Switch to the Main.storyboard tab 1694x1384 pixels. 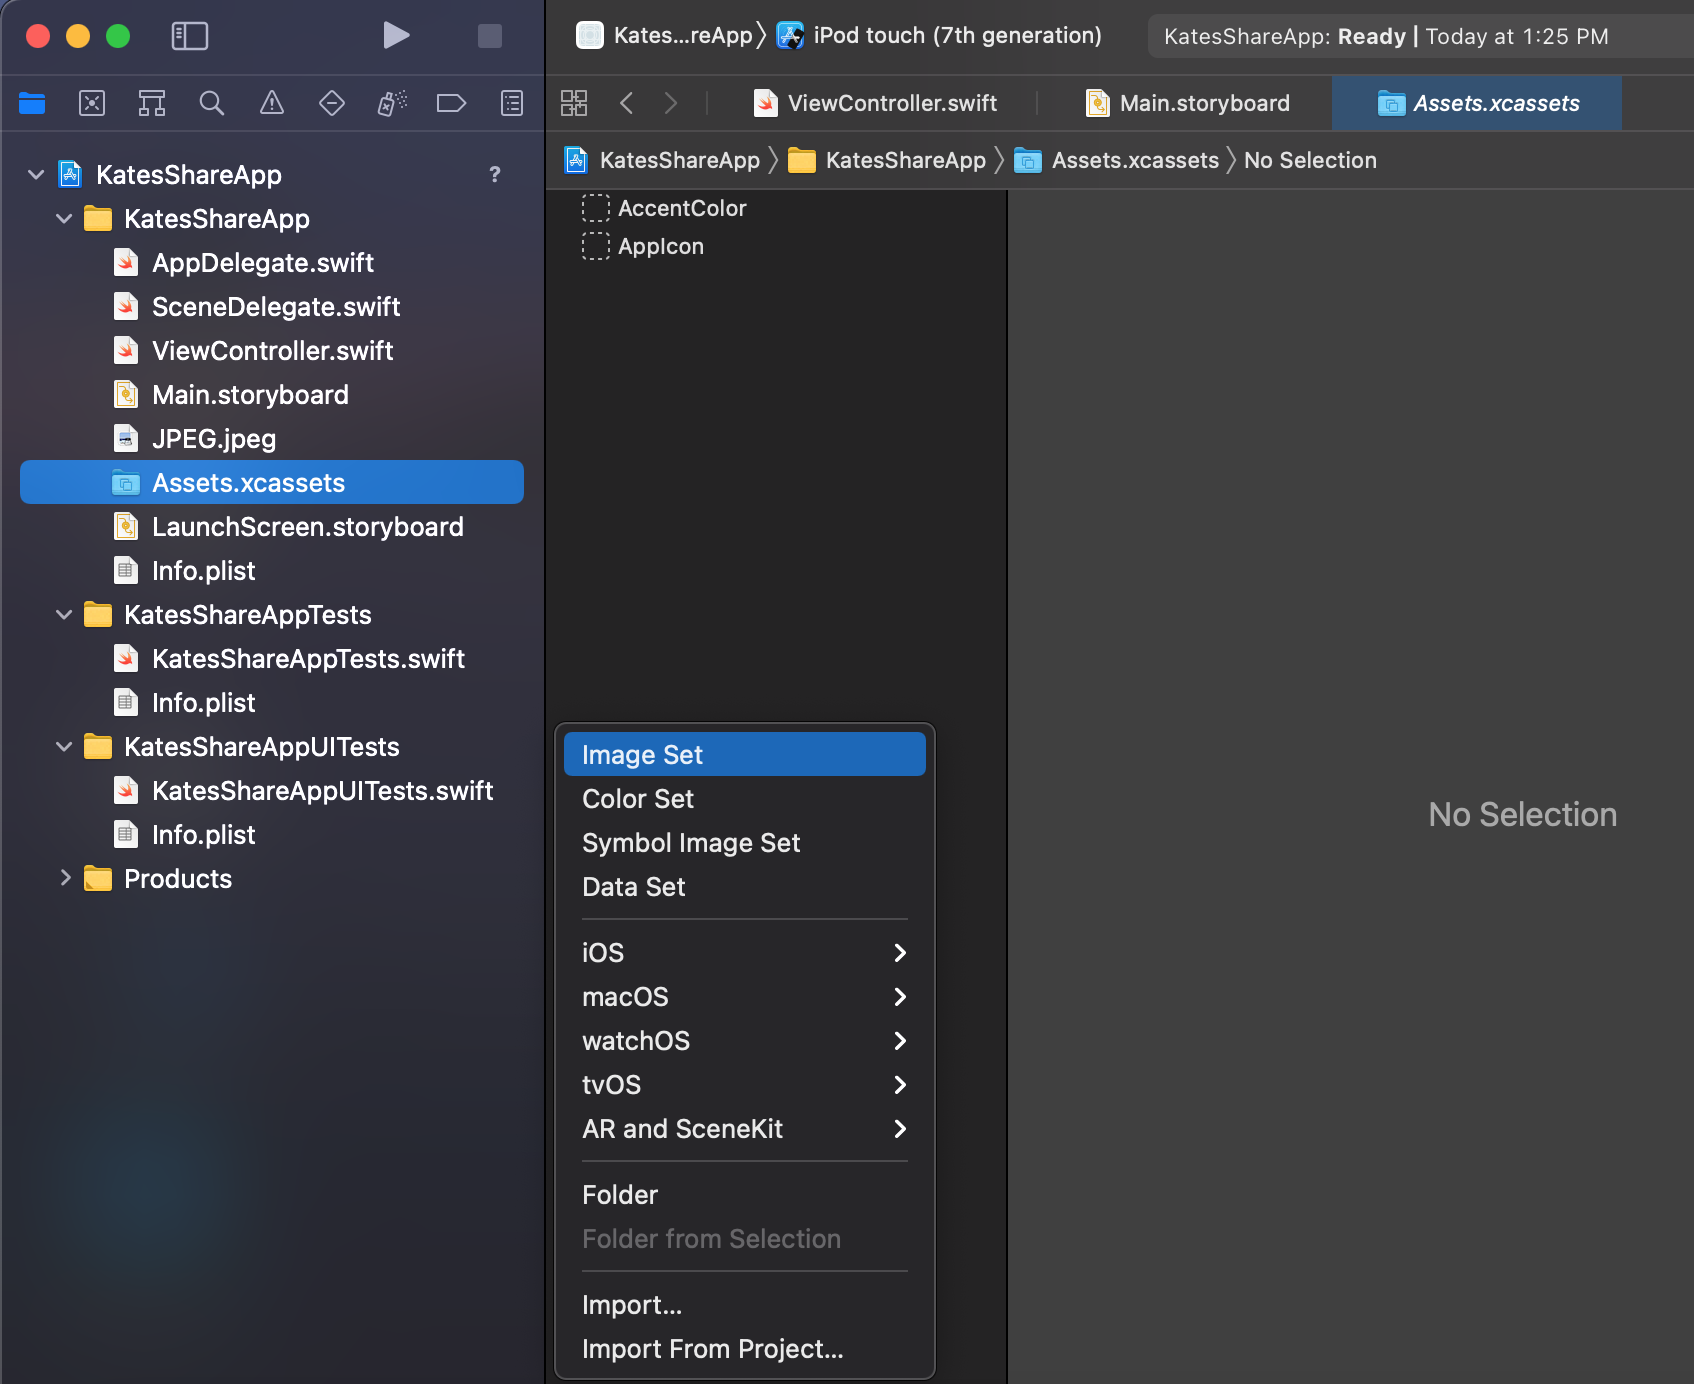(1188, 103)
